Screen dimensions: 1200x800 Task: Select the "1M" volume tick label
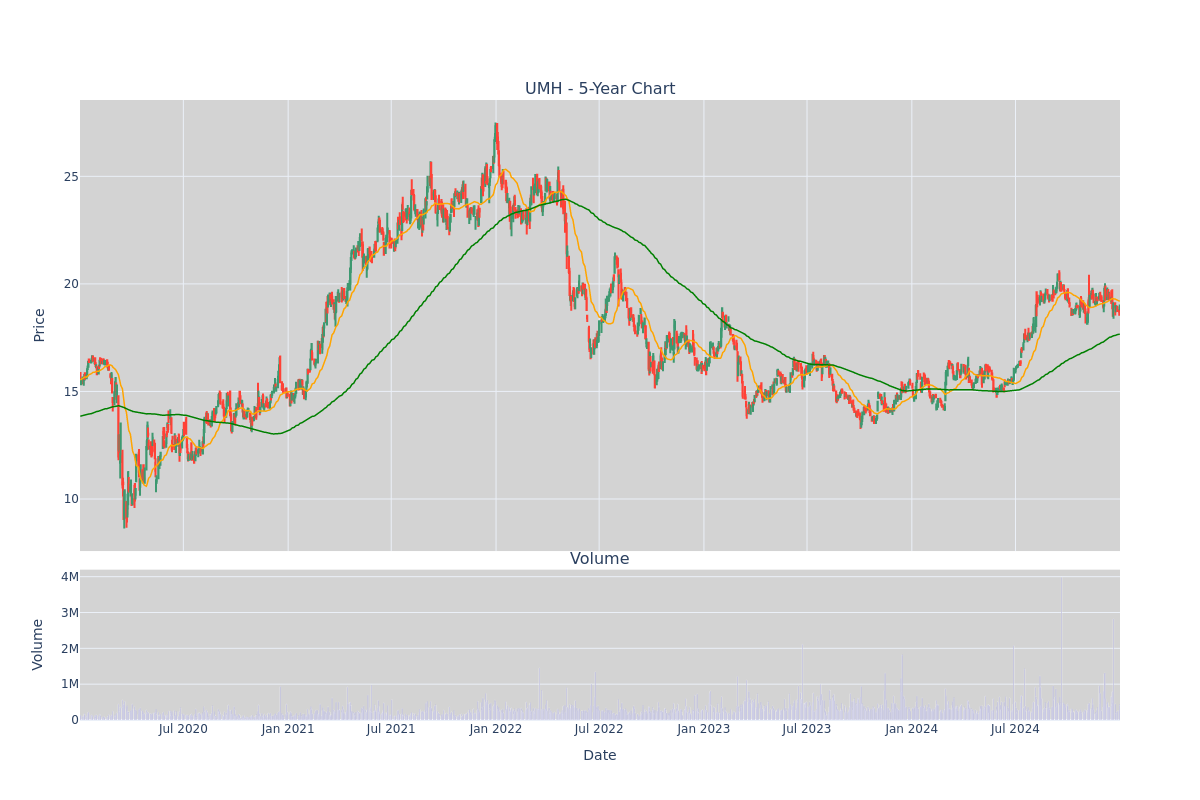(70, 684)
